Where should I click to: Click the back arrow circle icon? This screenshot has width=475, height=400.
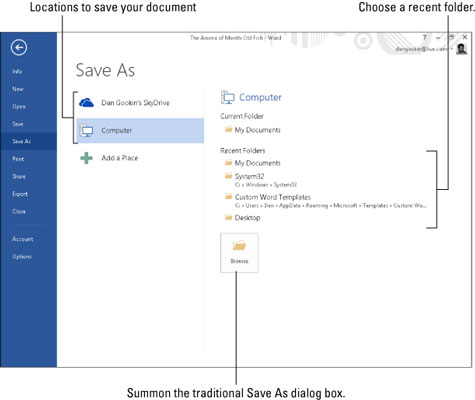tap(19, 47)
